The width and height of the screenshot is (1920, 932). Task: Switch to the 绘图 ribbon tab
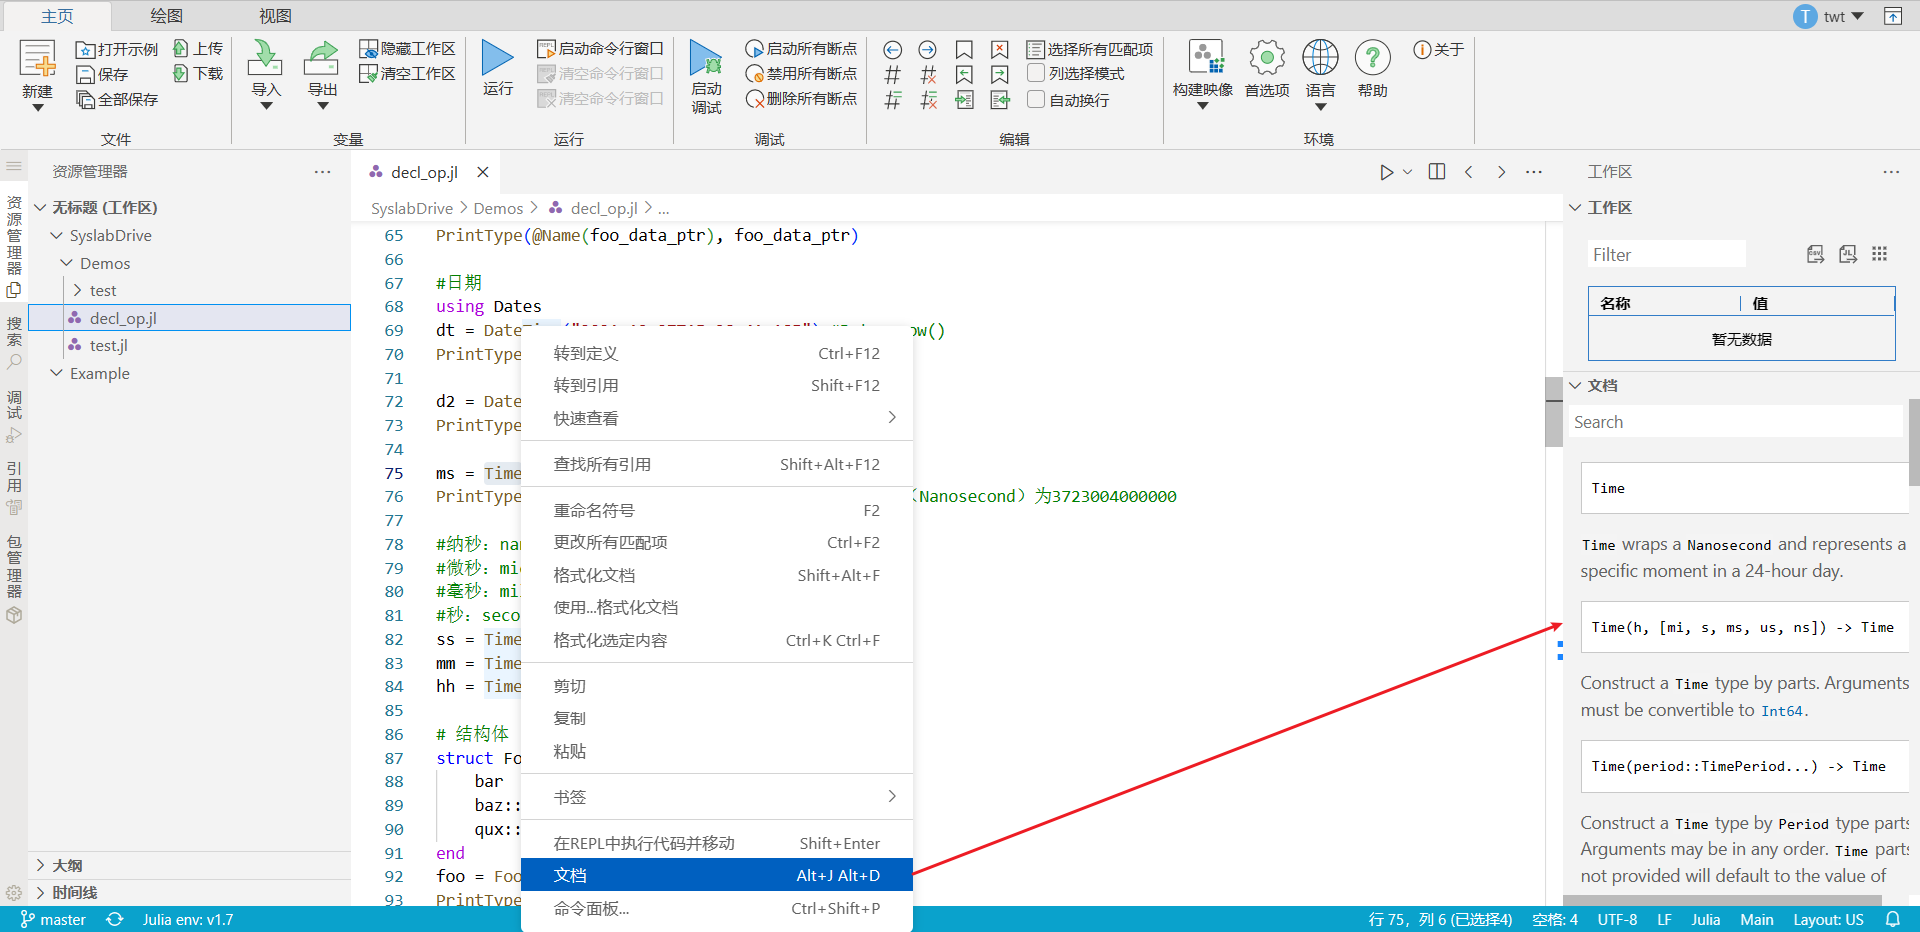166,16
